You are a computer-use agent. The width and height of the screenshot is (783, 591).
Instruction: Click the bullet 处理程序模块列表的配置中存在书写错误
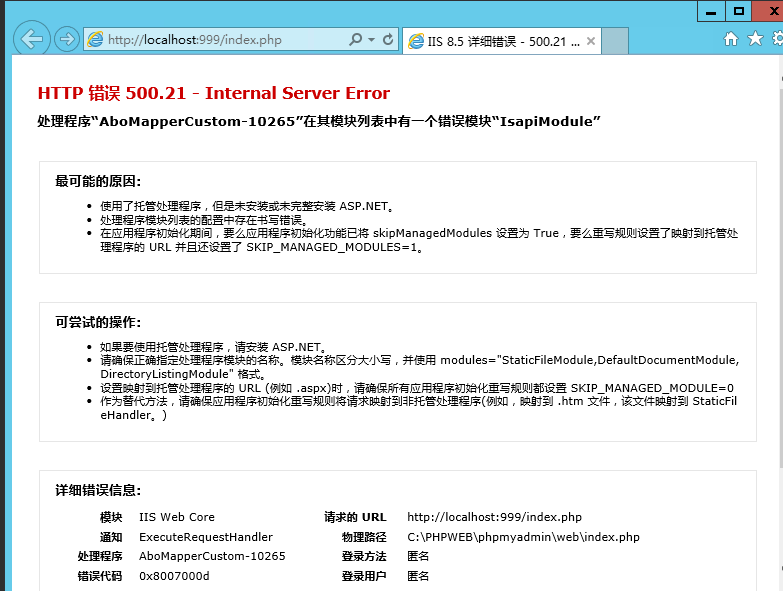[204, 220]
